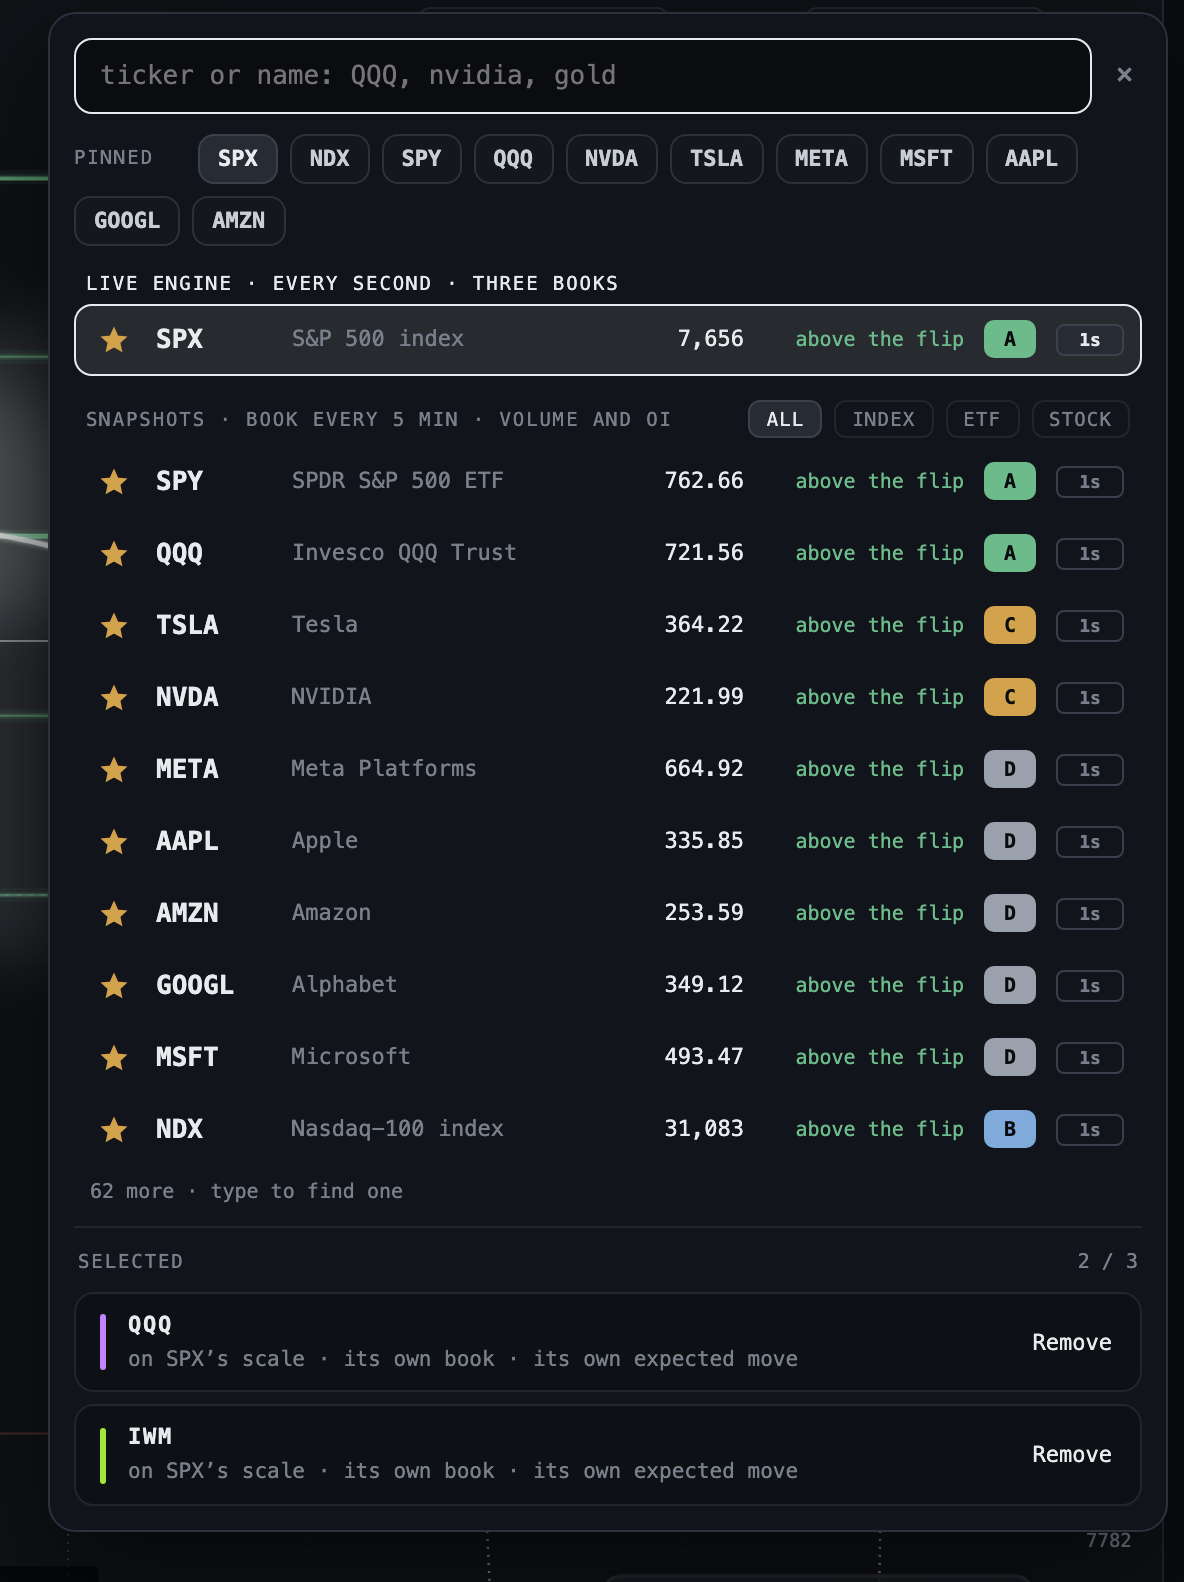Screen dimensions: 1184x1582
Task: Toggle the star next to AMZN
Action: point(114,914)
